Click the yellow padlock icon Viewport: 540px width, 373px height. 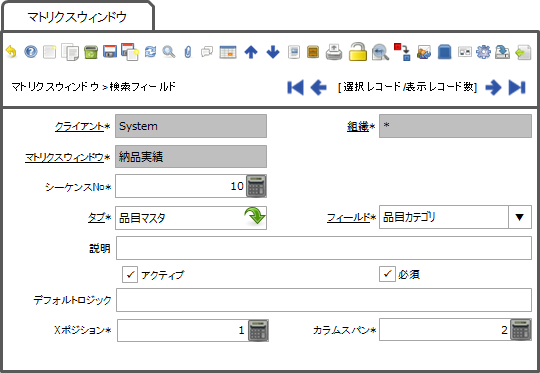(x=358, y=52)
